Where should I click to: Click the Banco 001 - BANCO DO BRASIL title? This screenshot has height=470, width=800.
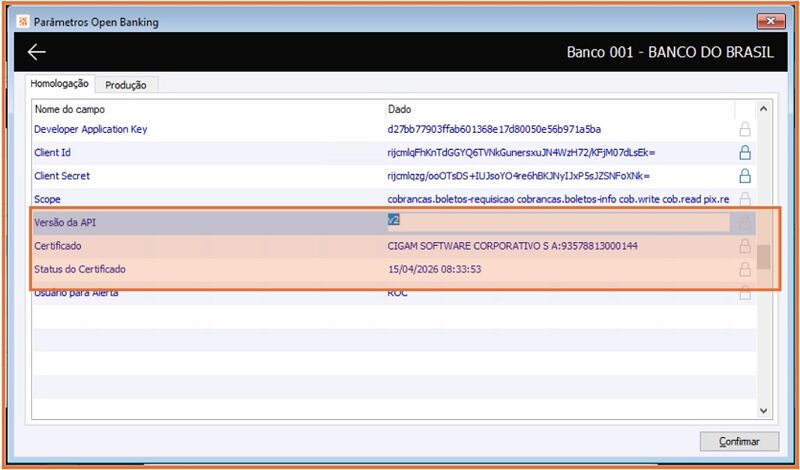(670, 53)
